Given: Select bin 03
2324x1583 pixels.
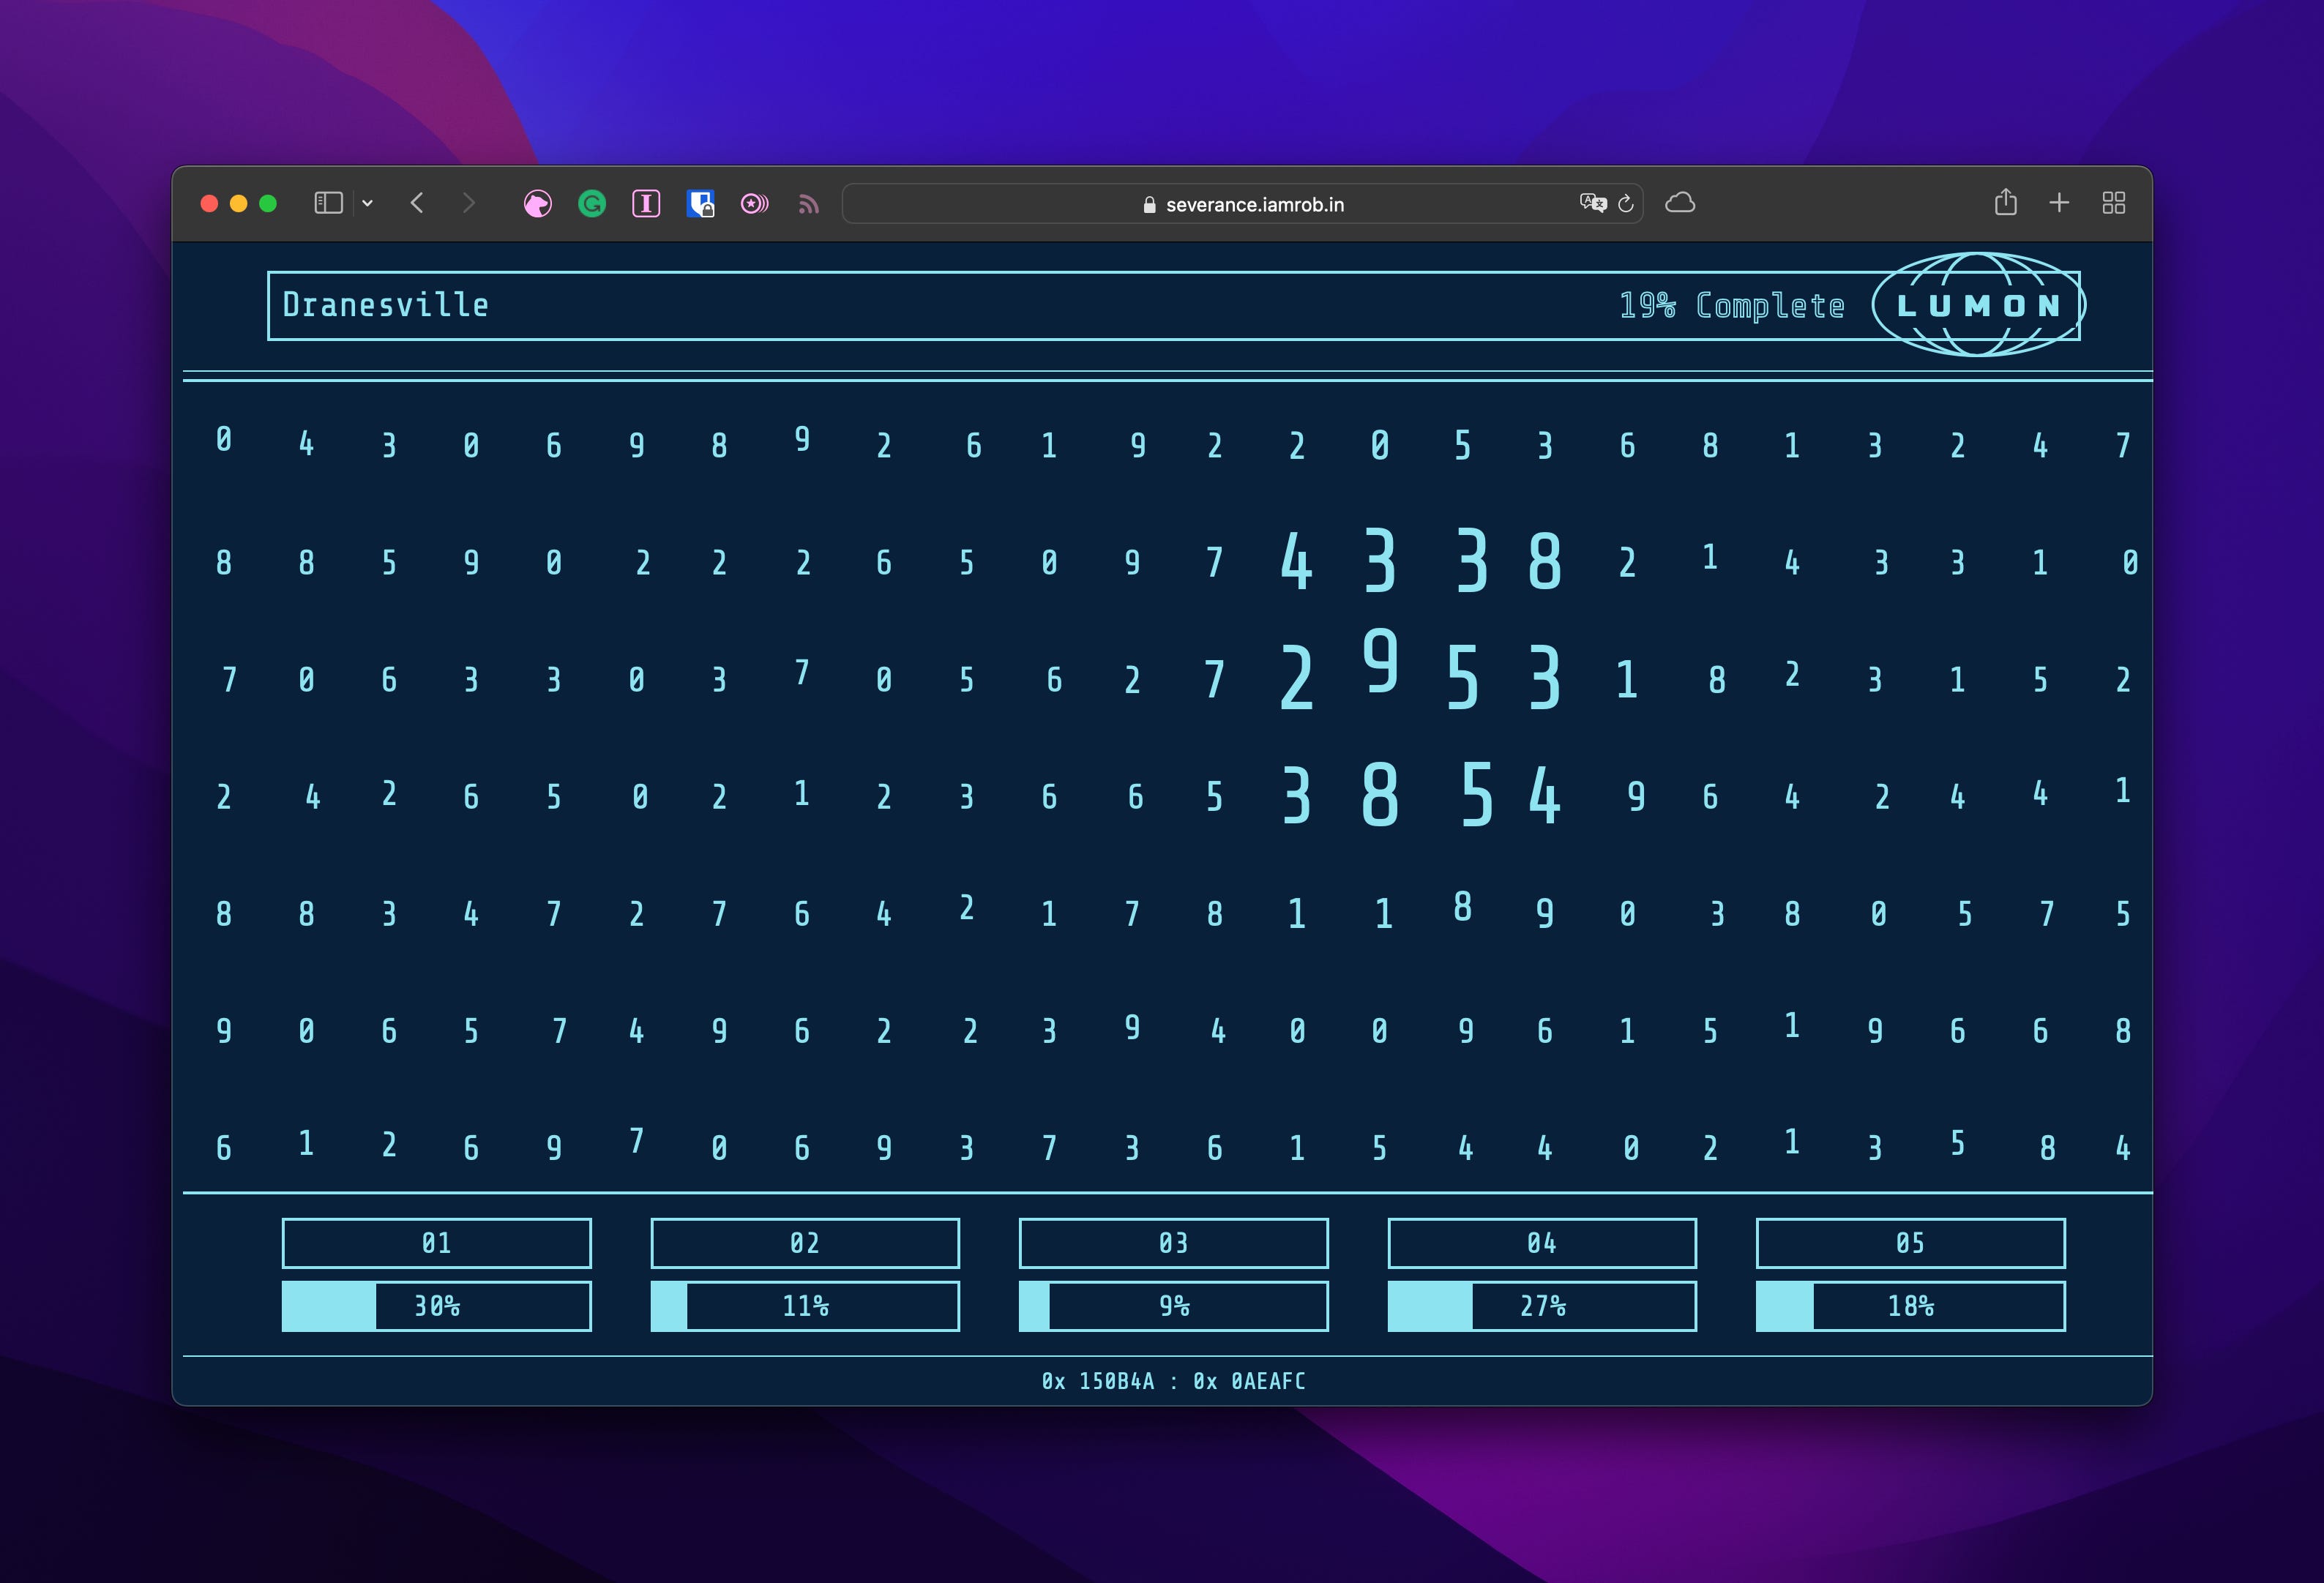Looking at the screenshot, I should [x=1173, y=1243].
